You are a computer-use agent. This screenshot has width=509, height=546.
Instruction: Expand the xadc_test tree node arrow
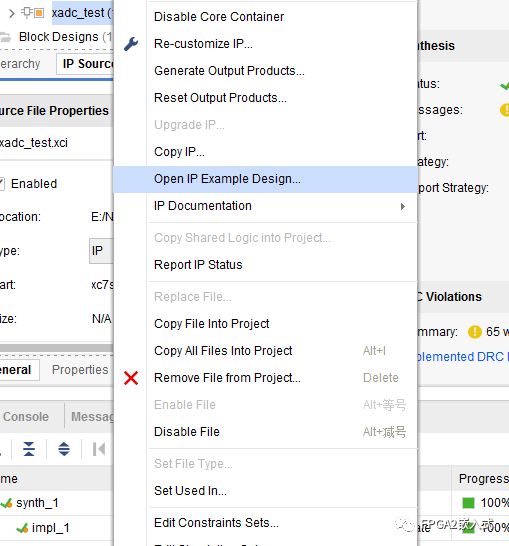pyautogui.click(x=11, y=14)
